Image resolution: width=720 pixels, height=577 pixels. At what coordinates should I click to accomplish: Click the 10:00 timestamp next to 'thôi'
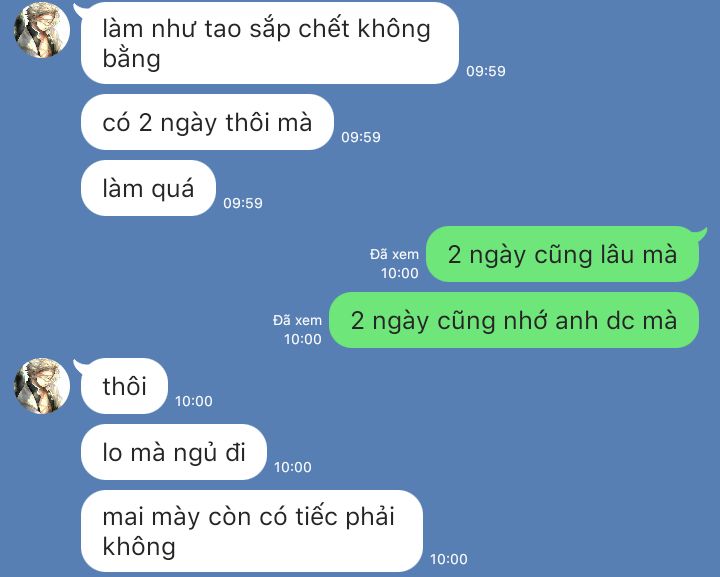(194, 401)
